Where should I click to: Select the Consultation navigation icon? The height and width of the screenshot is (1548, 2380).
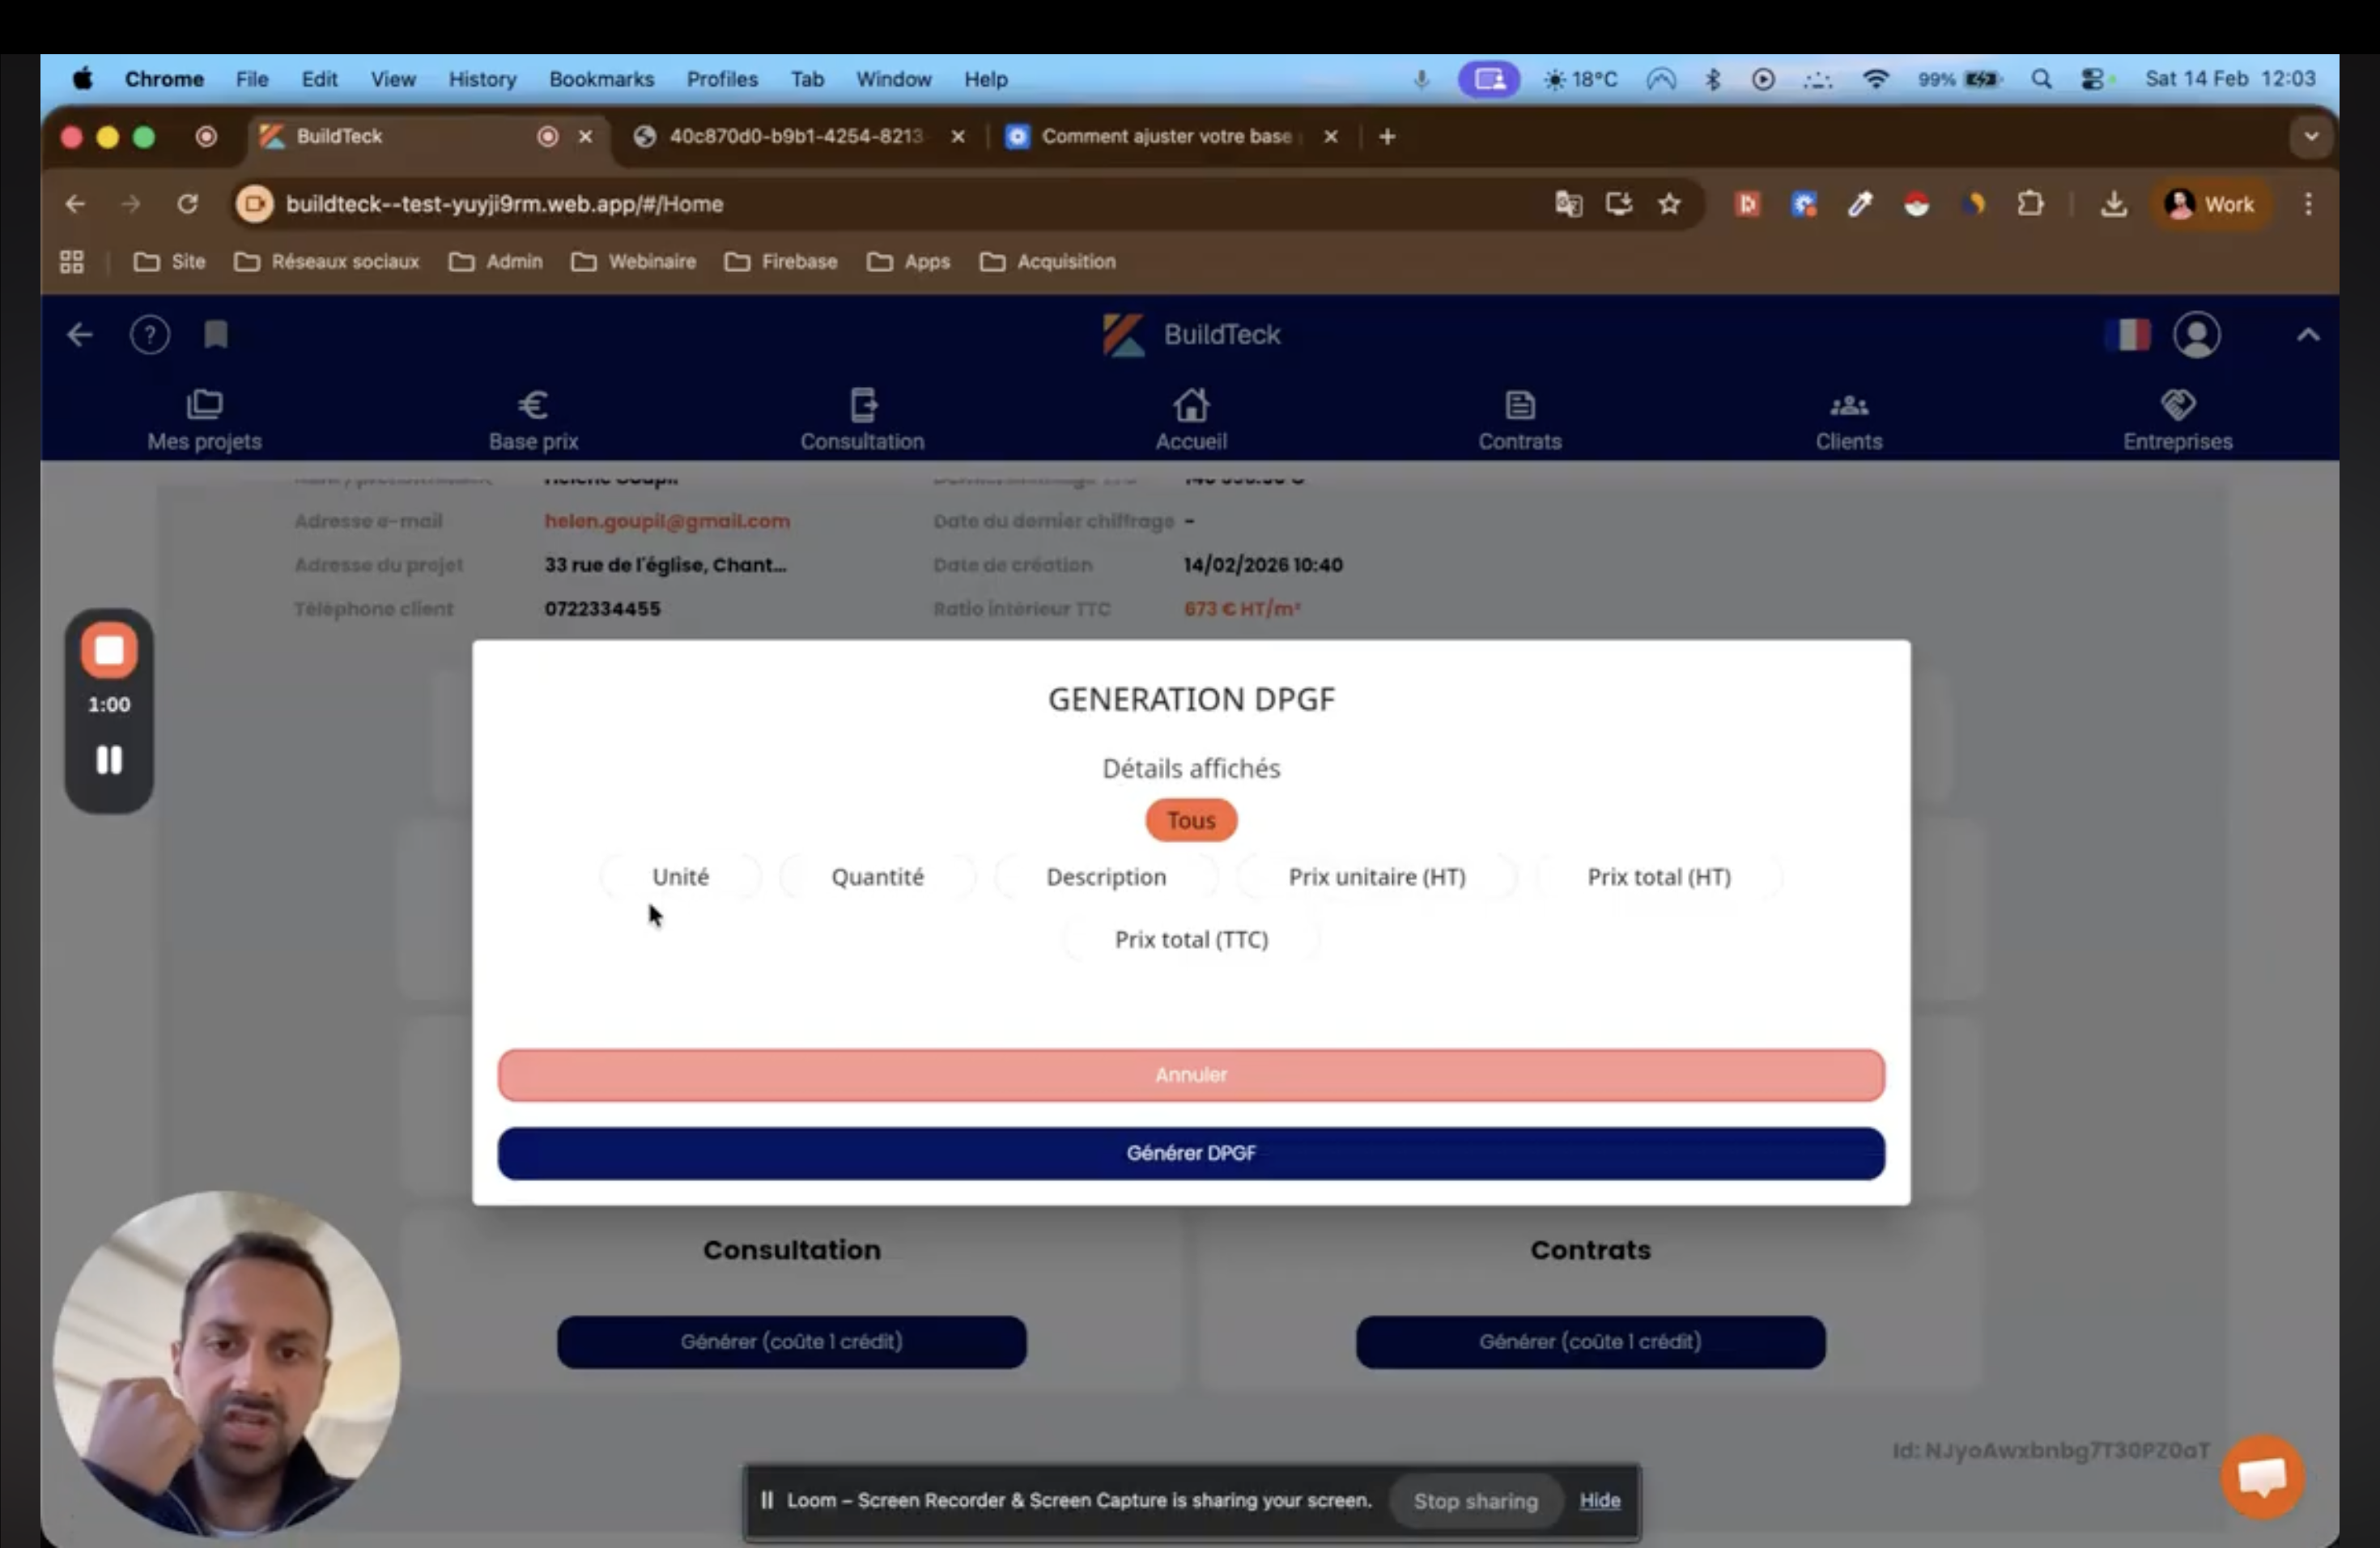(862, 418)
